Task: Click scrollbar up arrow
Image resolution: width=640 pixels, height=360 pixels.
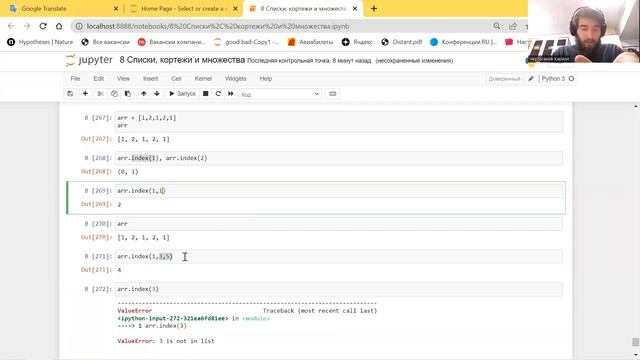Action: click(x=636, y=106)
